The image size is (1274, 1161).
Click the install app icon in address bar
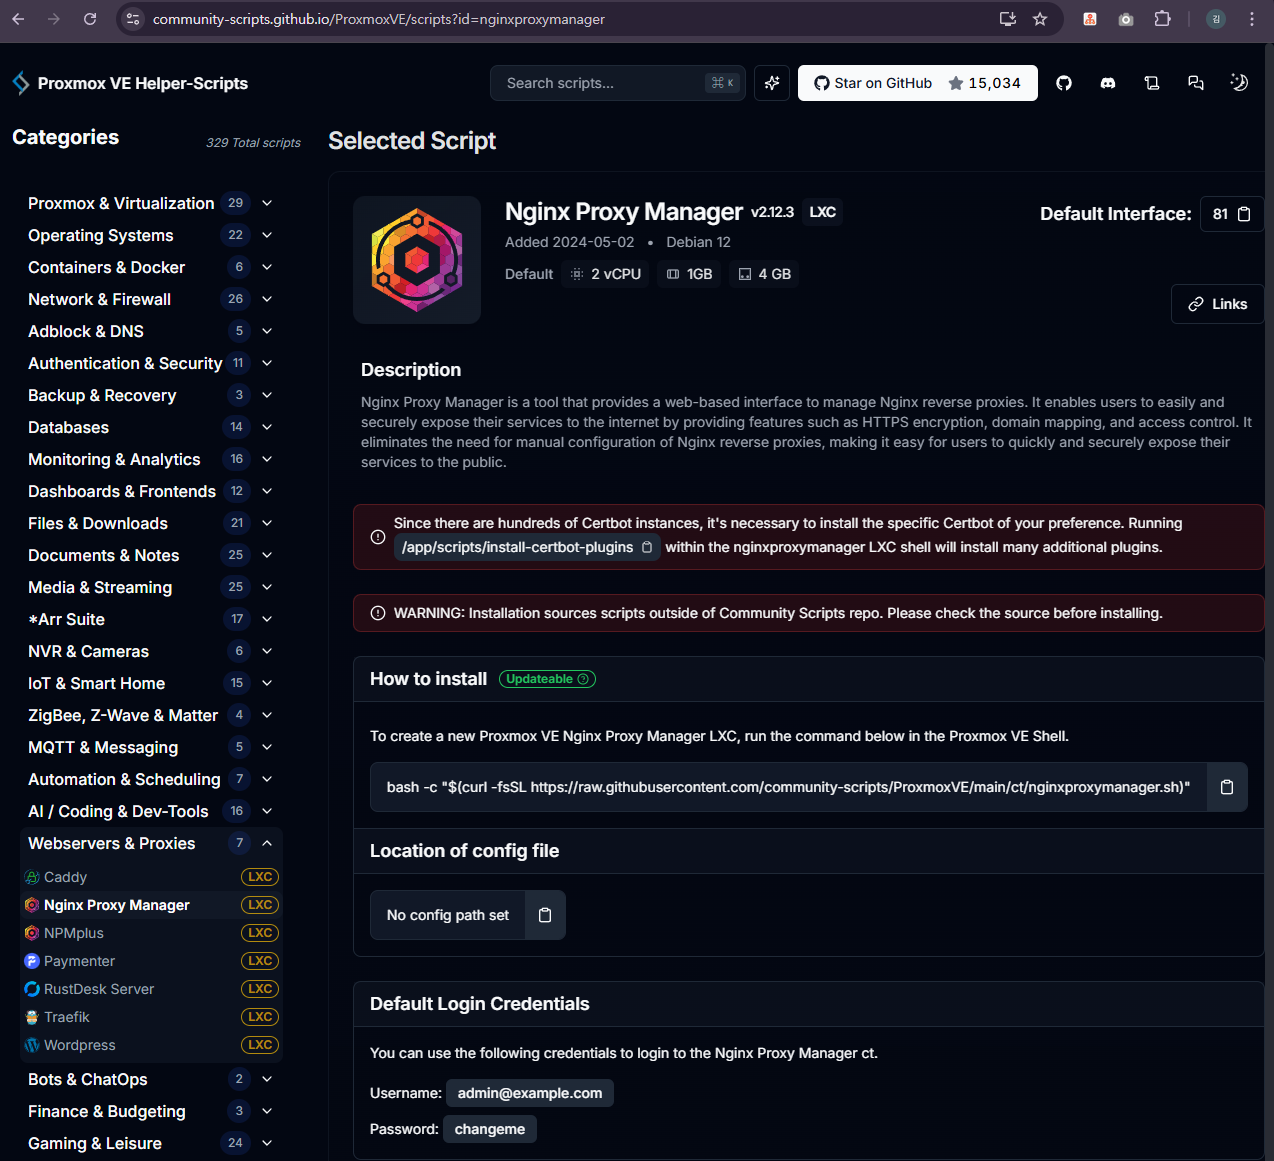click(x=1008, y=19)
